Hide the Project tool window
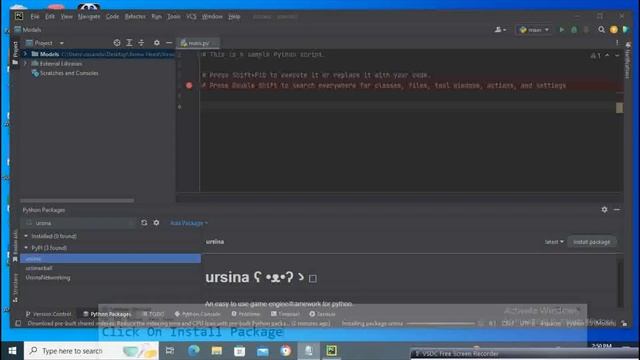 point(169,43)
